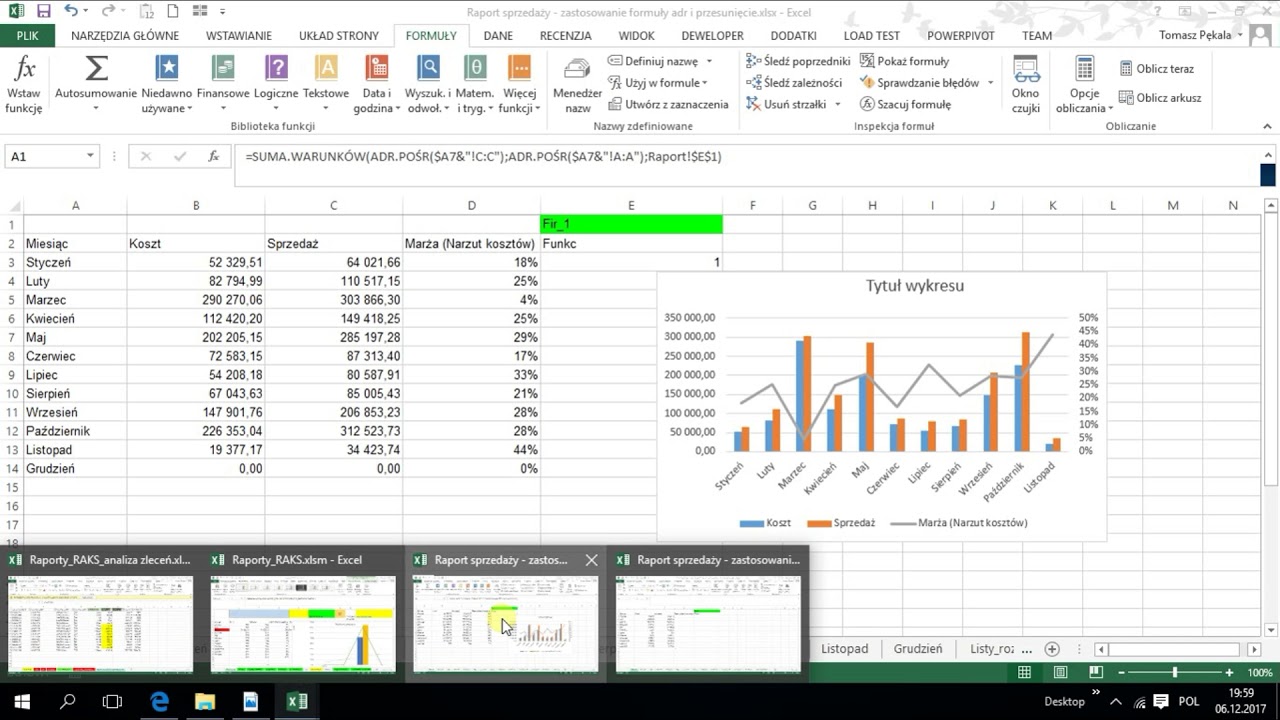Switch to Normal view in status bar

pos(1024,673)
